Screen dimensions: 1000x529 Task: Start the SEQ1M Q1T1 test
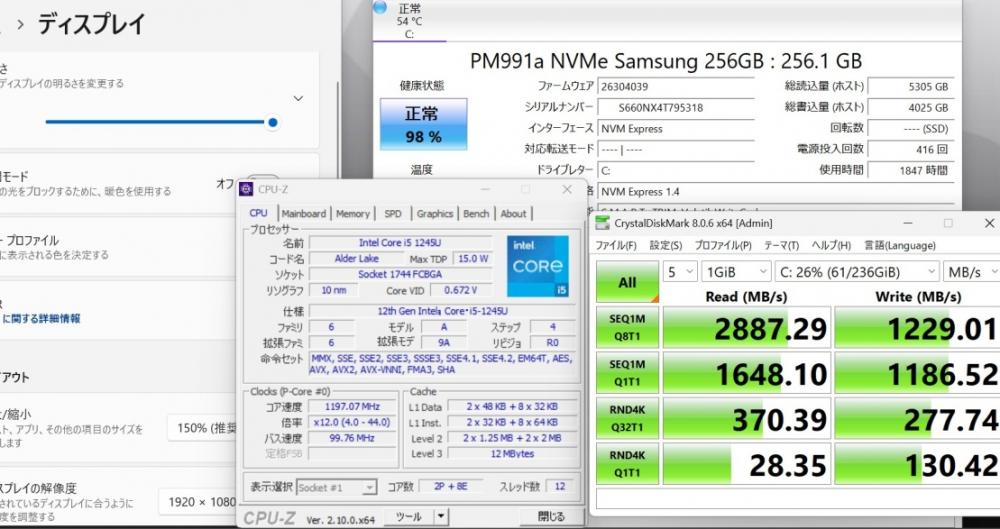628,373
